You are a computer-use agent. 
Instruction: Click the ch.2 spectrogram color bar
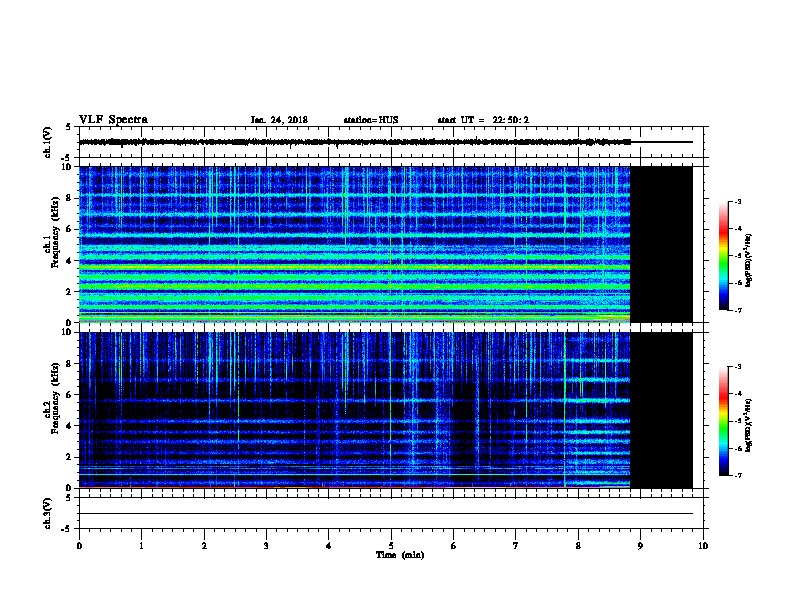(723, 421)
